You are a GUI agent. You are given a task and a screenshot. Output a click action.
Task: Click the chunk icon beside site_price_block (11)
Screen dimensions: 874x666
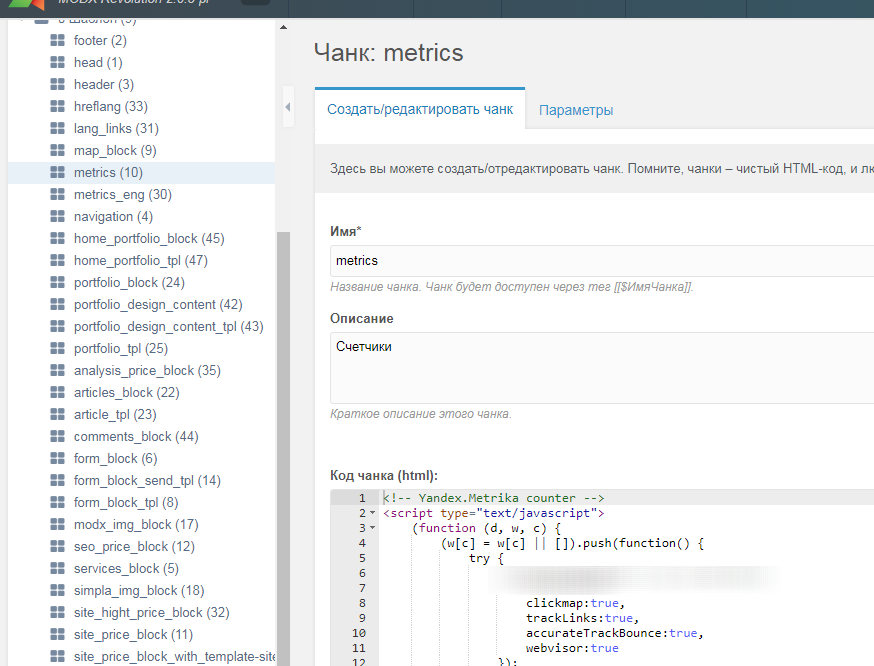[57, 635]
